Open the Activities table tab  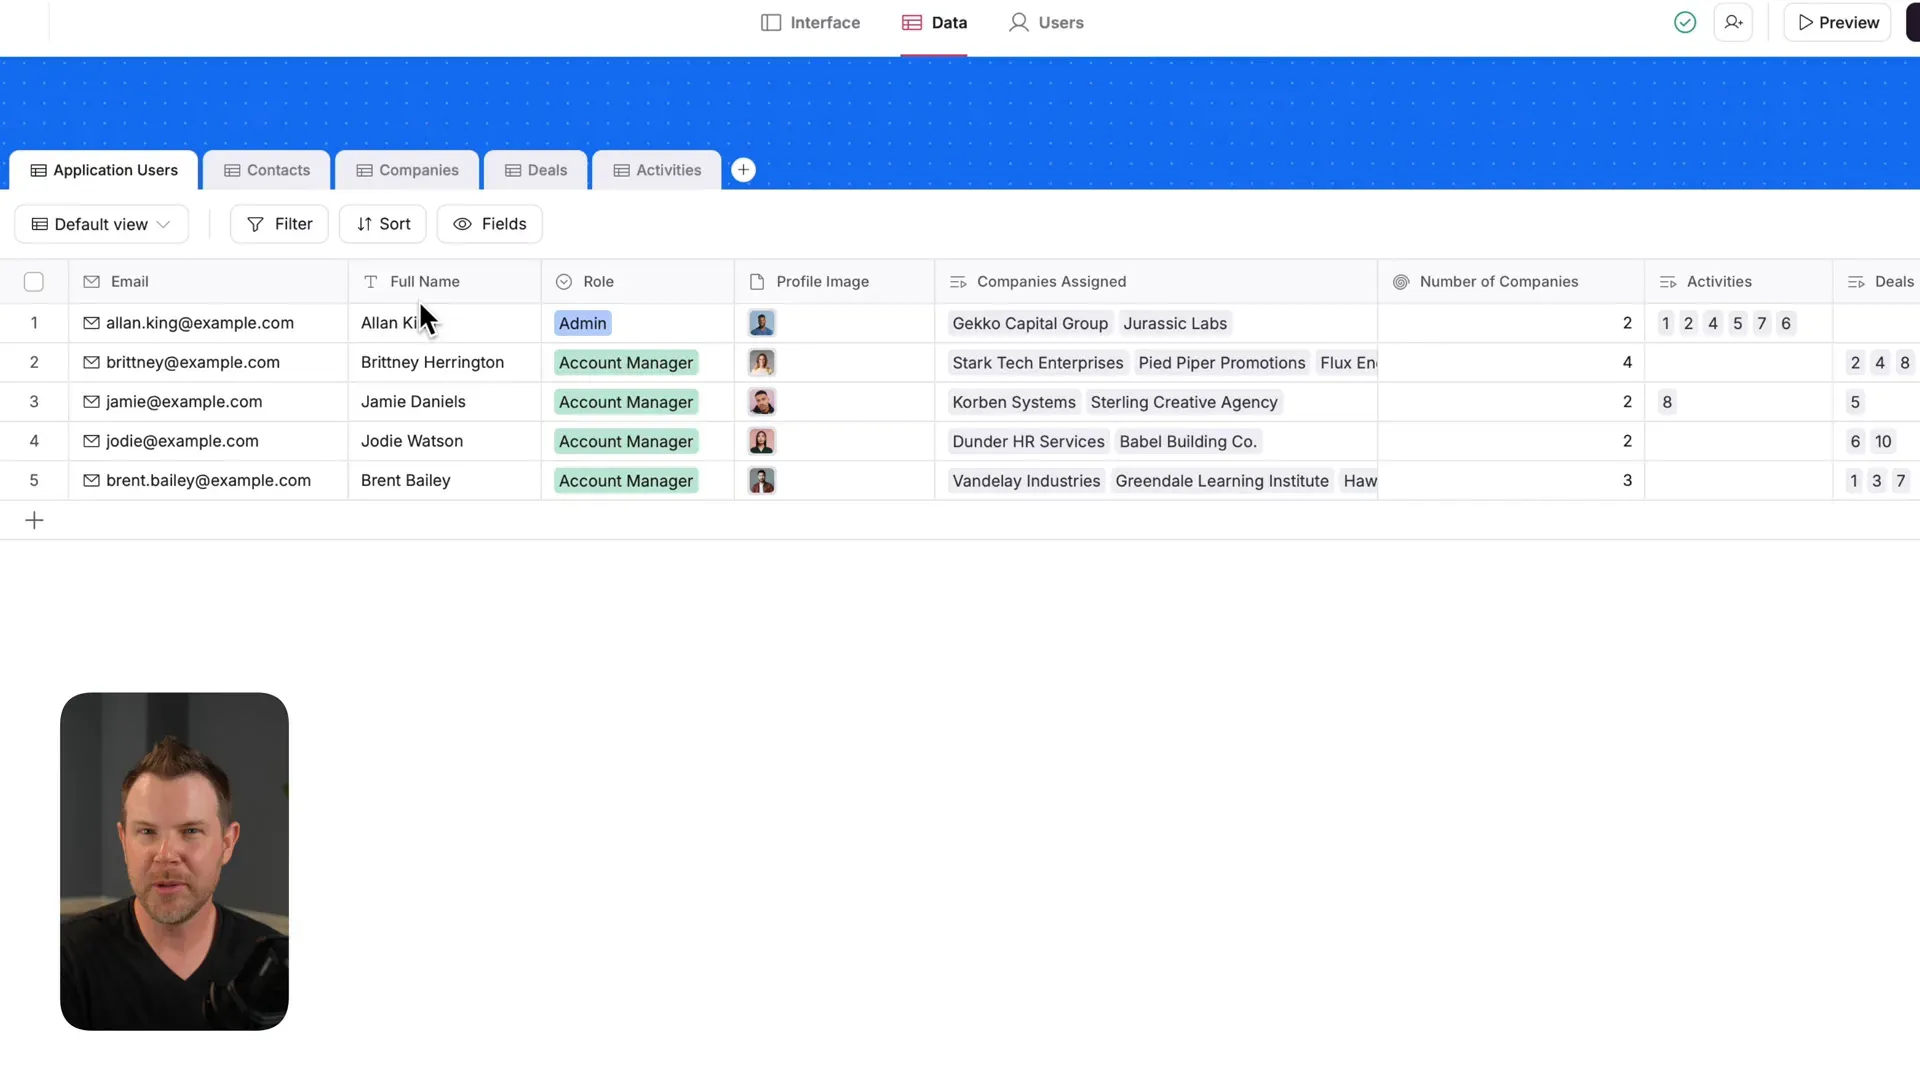point(657,170)
